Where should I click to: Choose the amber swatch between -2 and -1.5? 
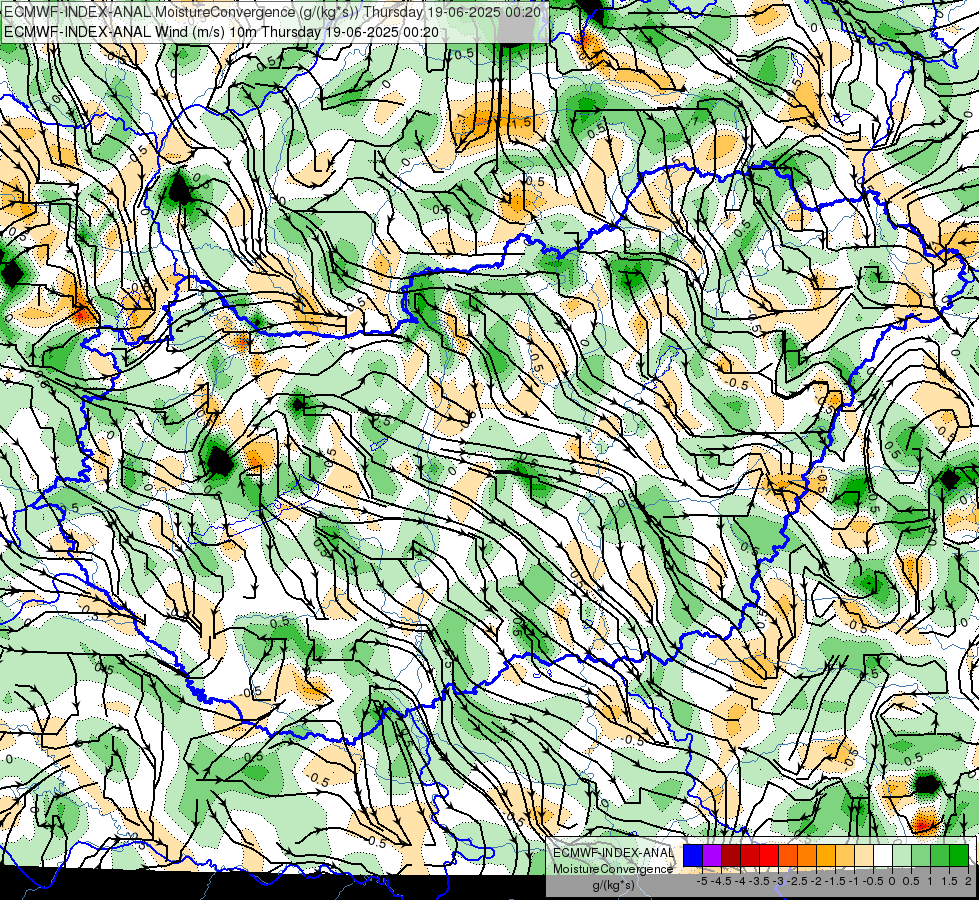point(826,856)
